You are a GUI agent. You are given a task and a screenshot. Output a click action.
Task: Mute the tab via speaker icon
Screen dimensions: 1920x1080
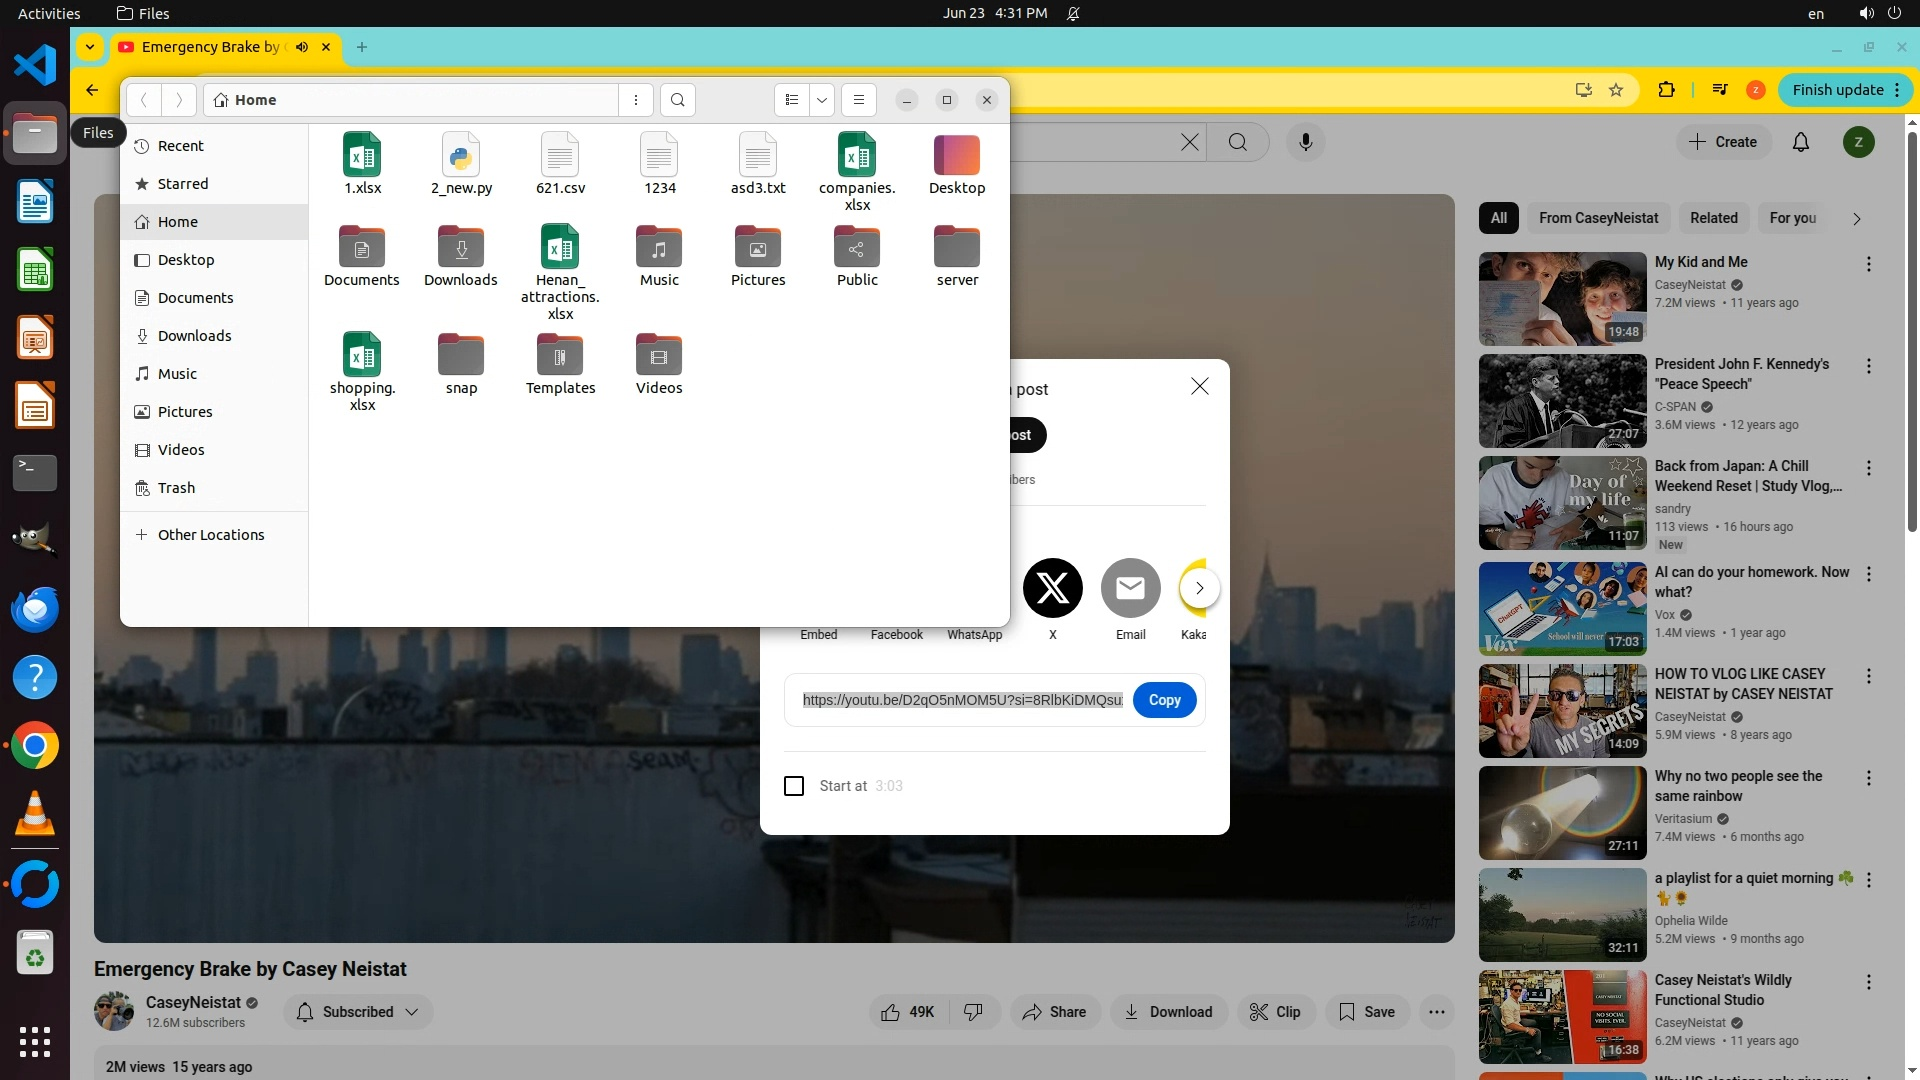302,47
